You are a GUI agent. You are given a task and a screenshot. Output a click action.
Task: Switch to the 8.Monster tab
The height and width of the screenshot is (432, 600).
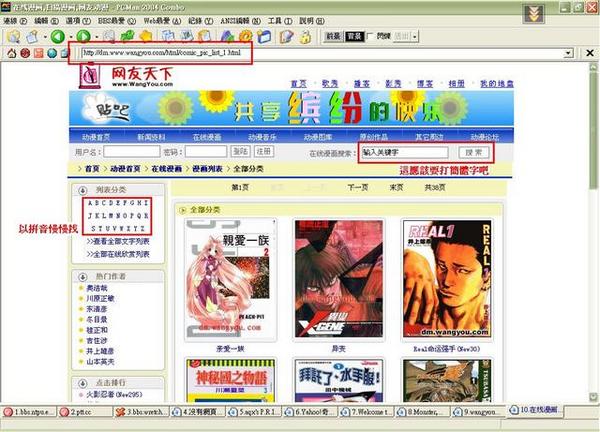pyautogui.click(x=423, y=412)
